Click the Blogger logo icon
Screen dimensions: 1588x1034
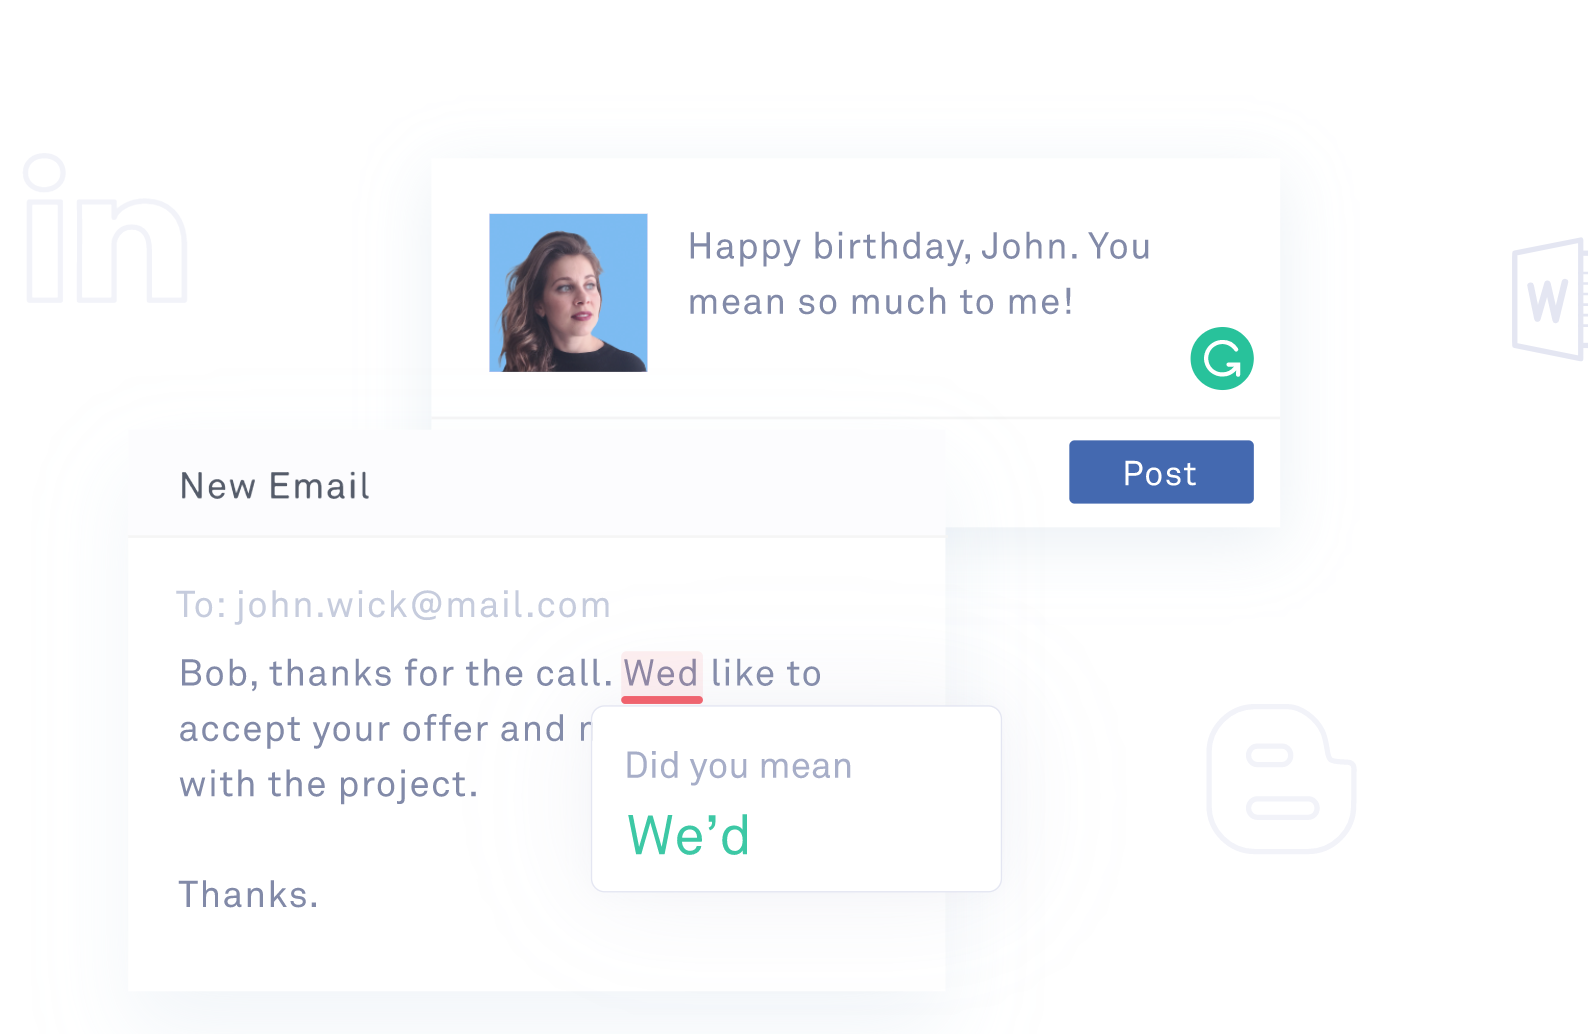pyautogui.click(x=1281, y=779)
